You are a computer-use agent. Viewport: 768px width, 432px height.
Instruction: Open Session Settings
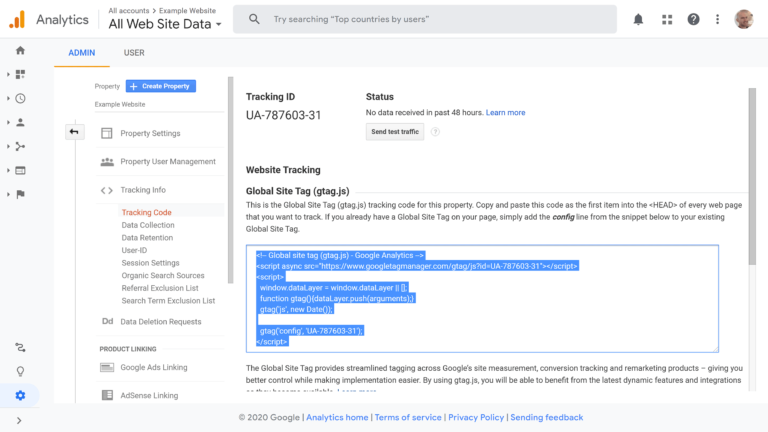[150, 263]
